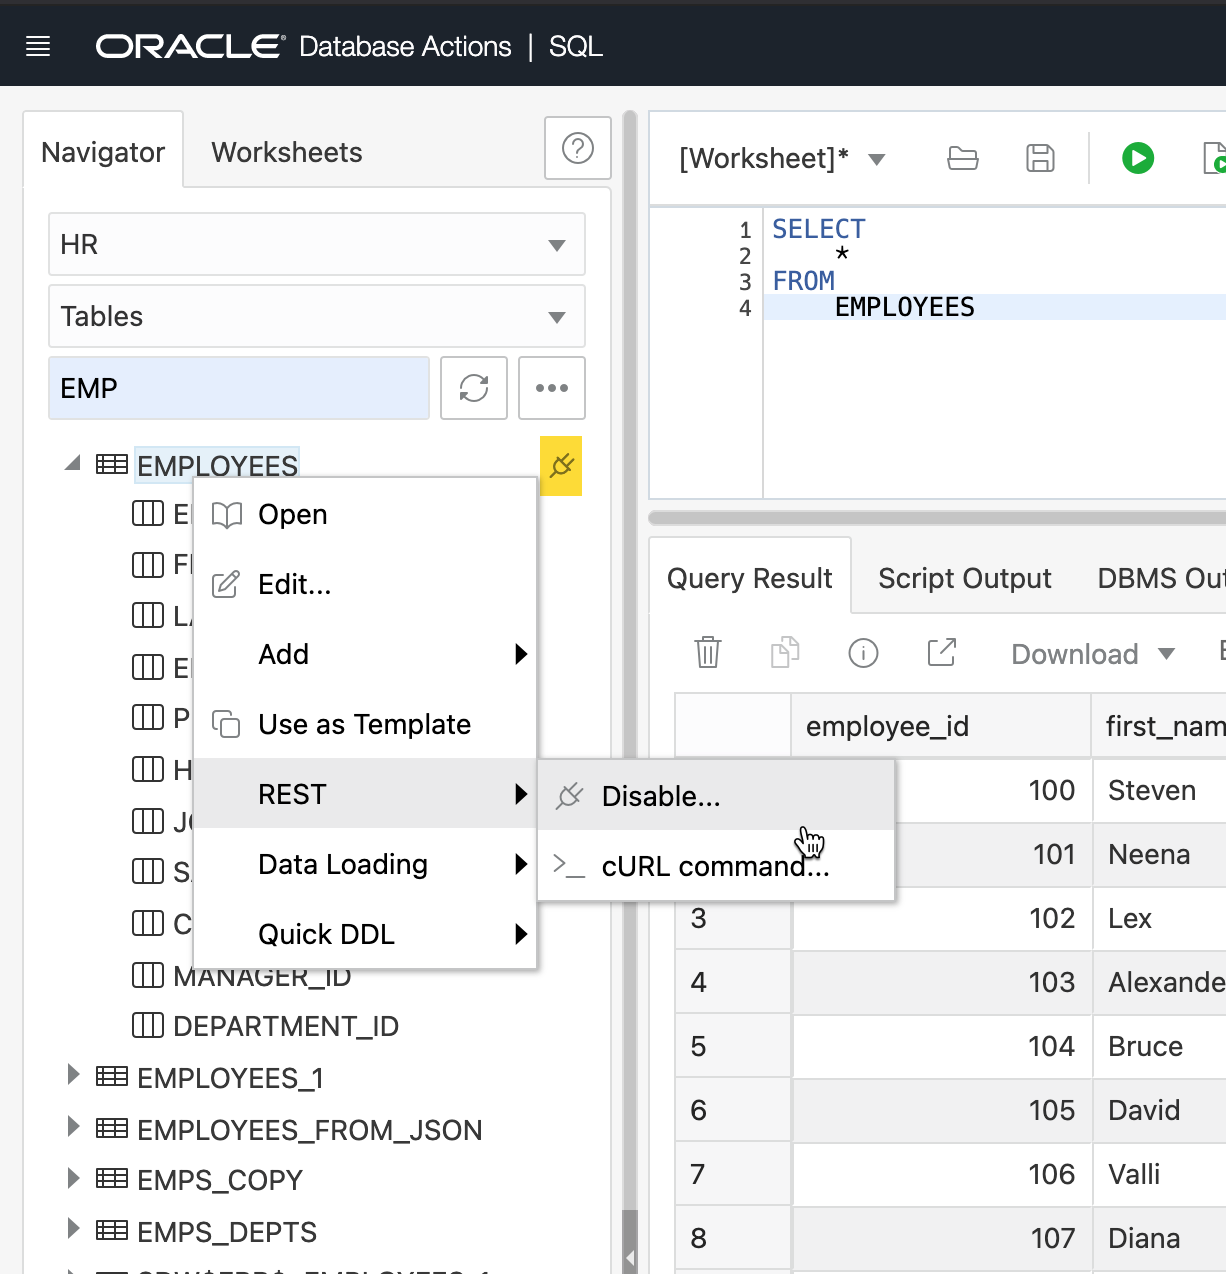The image size is (1226, 1274).
Task: Choose Open from the context menu
Action: (x=365, y=514)
